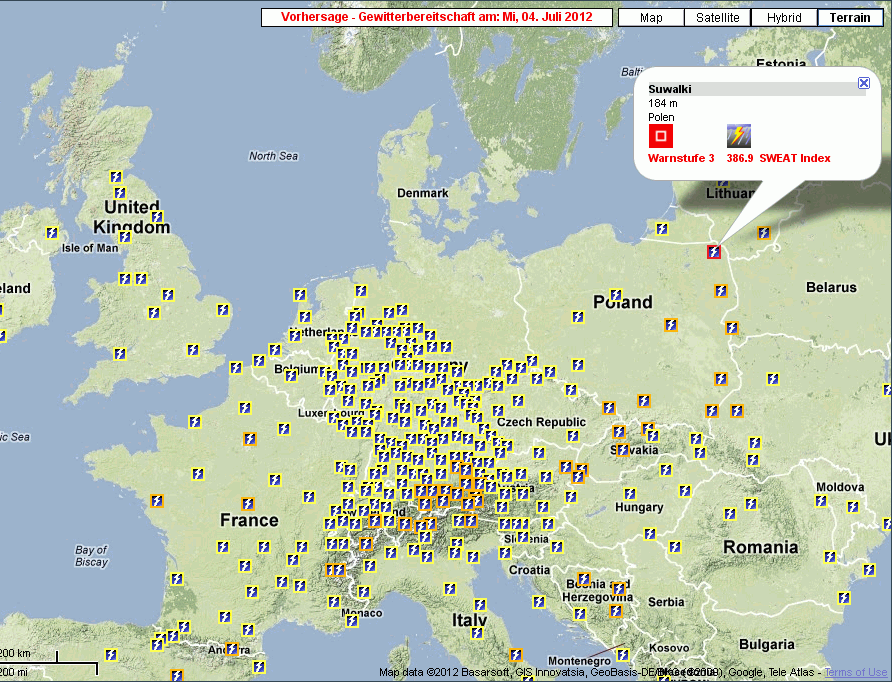This screenshot has height=682, width=892.
Task: Click the forecast title 'Vorhersage - Gewitterbereitschaft' banner
Action: (436, 17)
